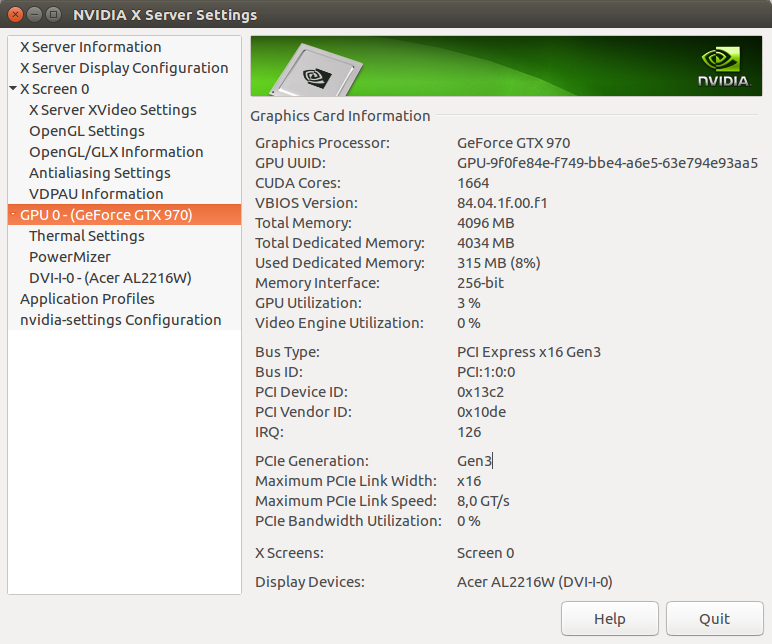The width and height of the screenshot is (772, 644).
Task: Open nvidia-settings Configuration page
Action: [121, 320]
